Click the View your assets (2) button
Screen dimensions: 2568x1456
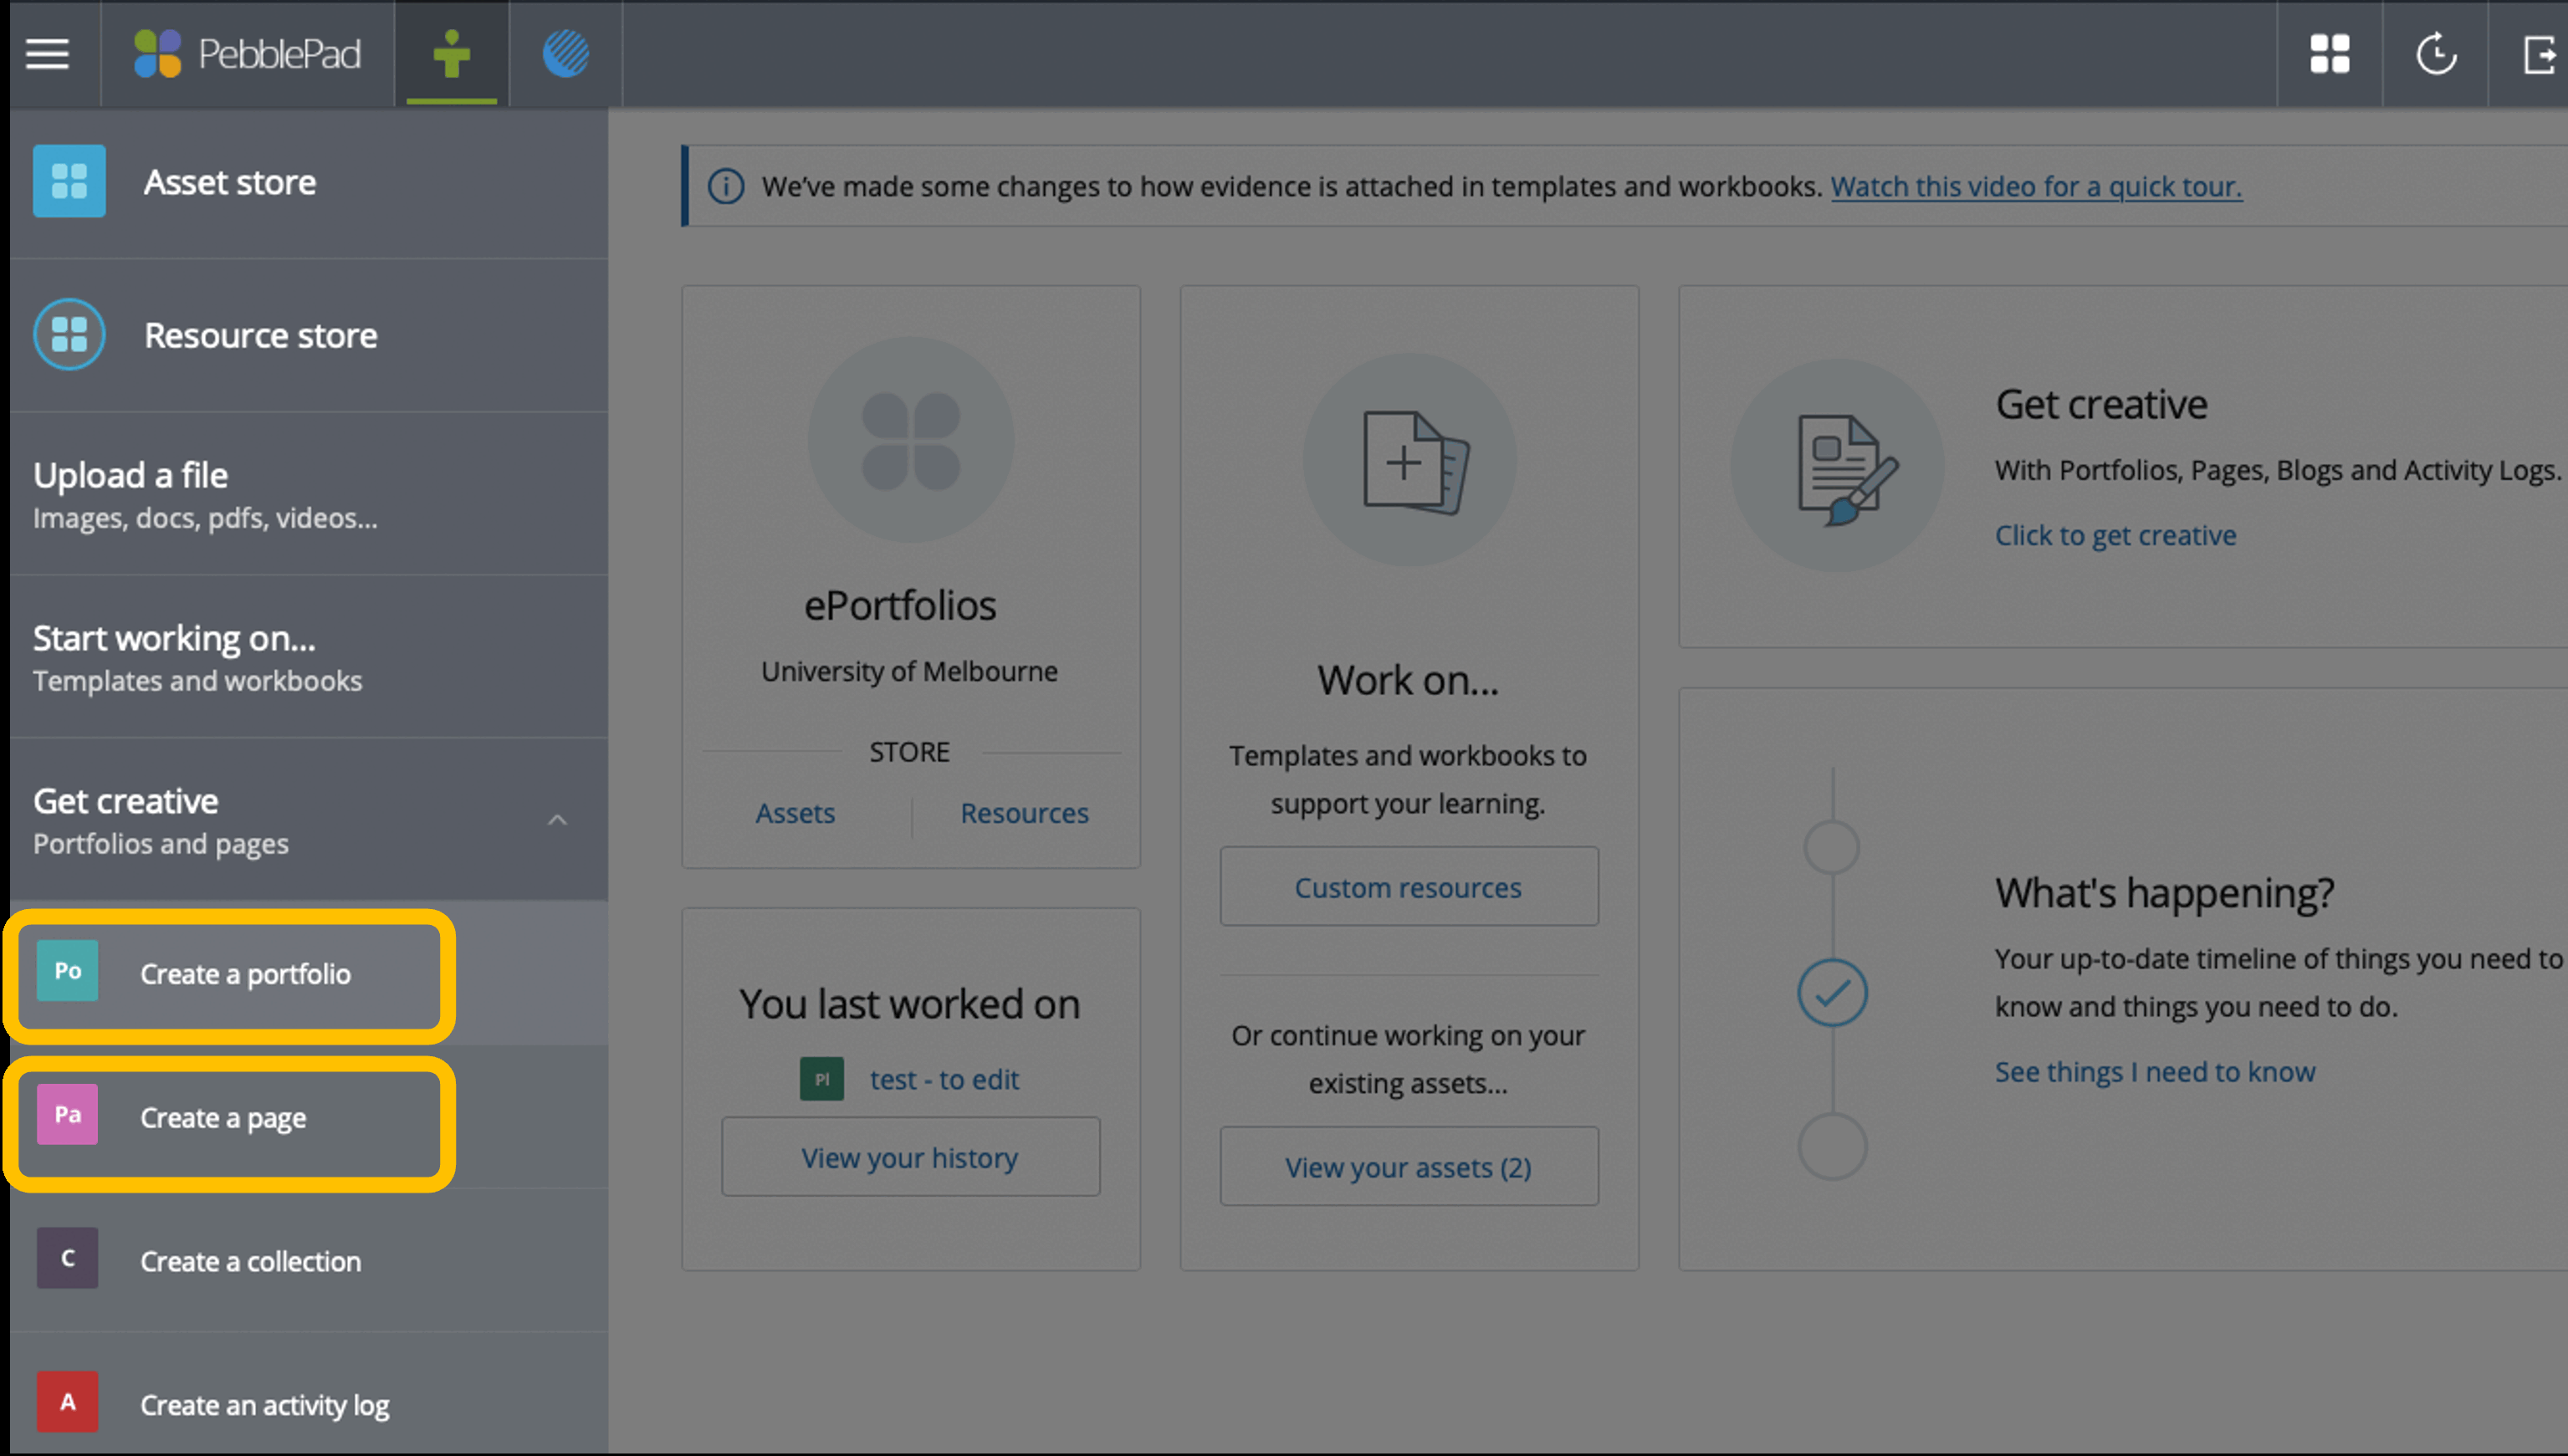(x=1409, y=1167)
